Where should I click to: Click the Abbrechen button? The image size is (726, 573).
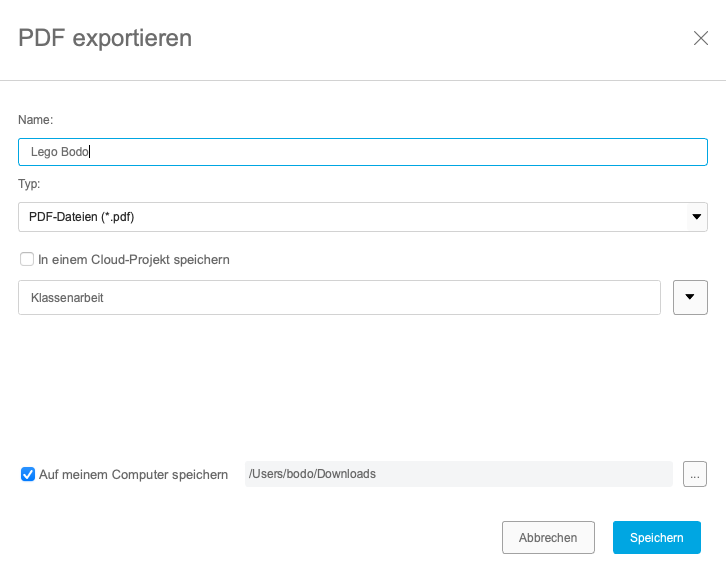(x=548, y=537)
